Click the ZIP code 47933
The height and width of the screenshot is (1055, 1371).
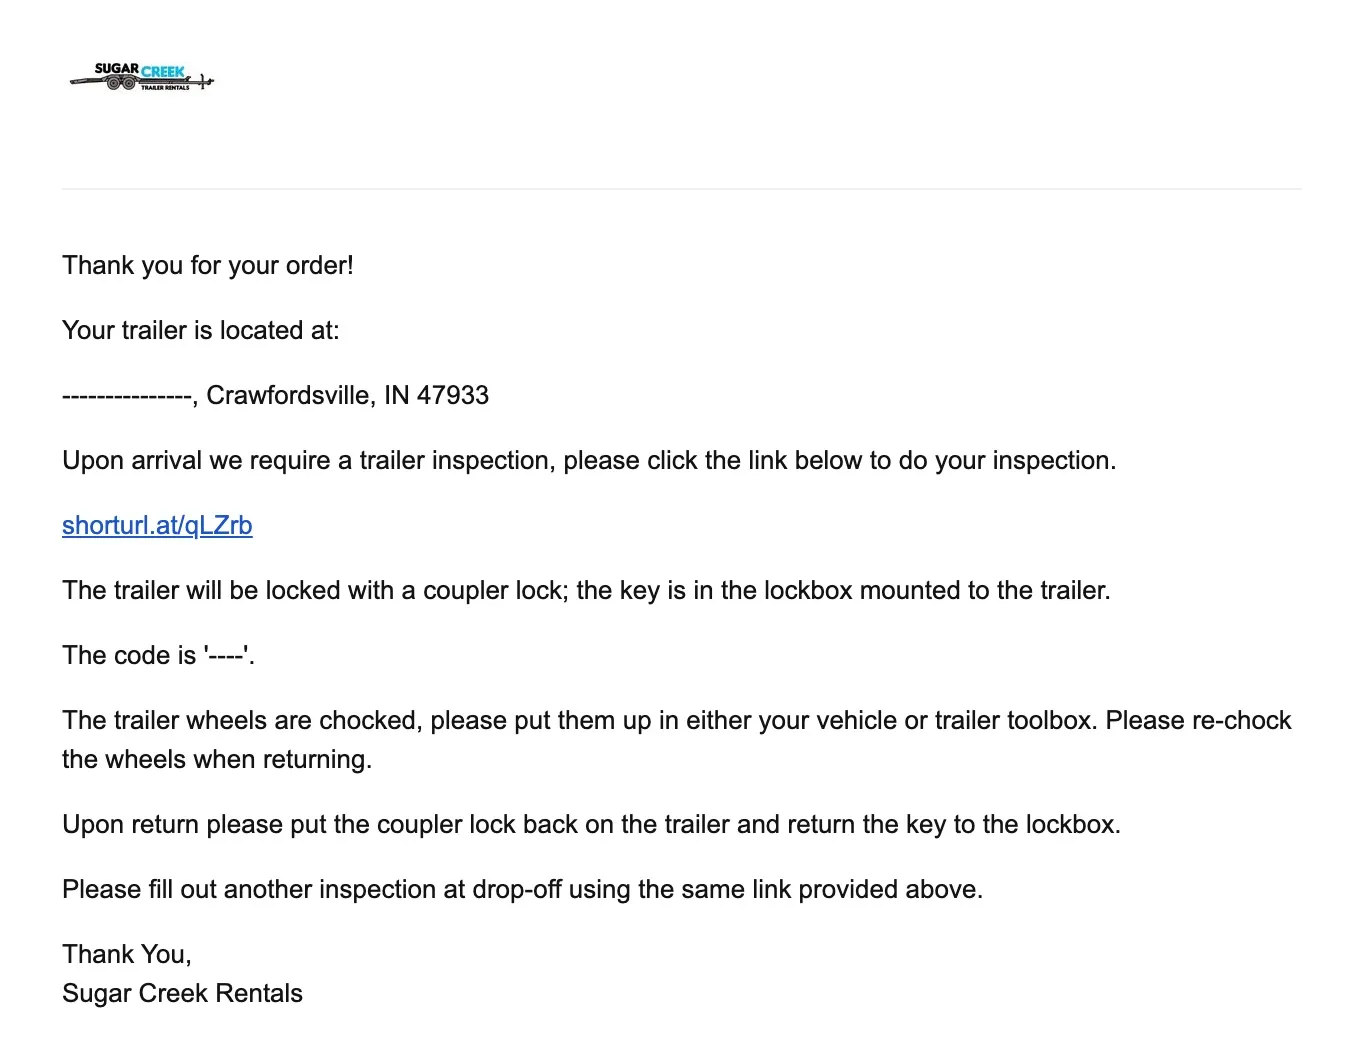click(453, 395)
